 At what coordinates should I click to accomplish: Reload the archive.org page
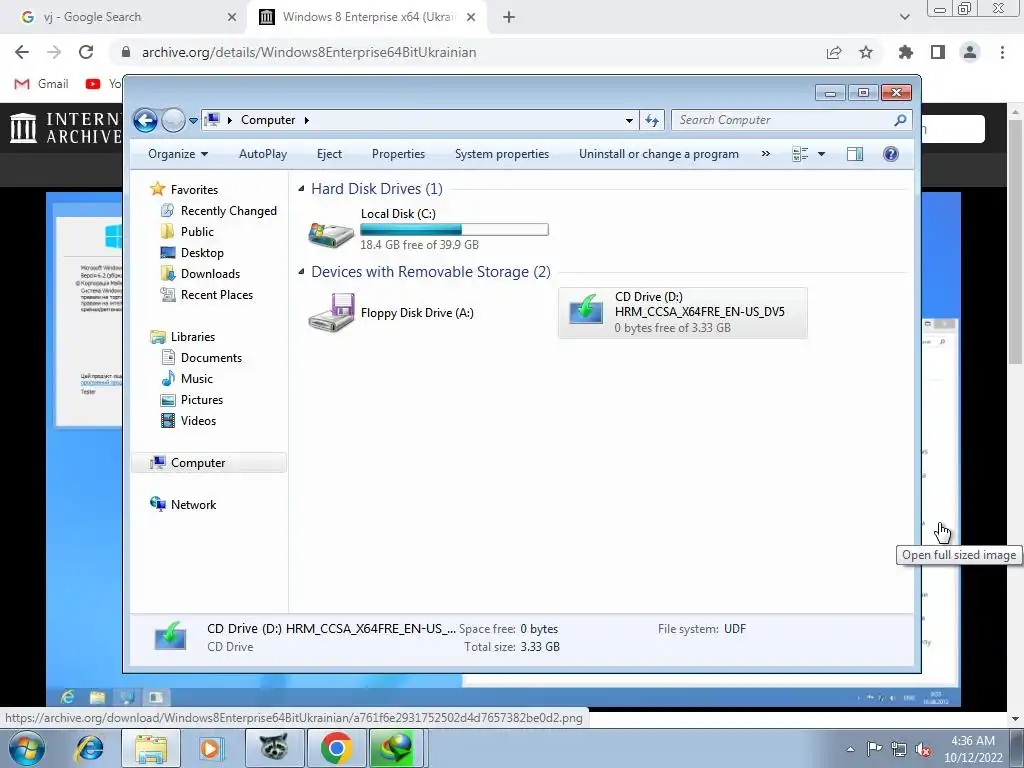tap(86, 52)
